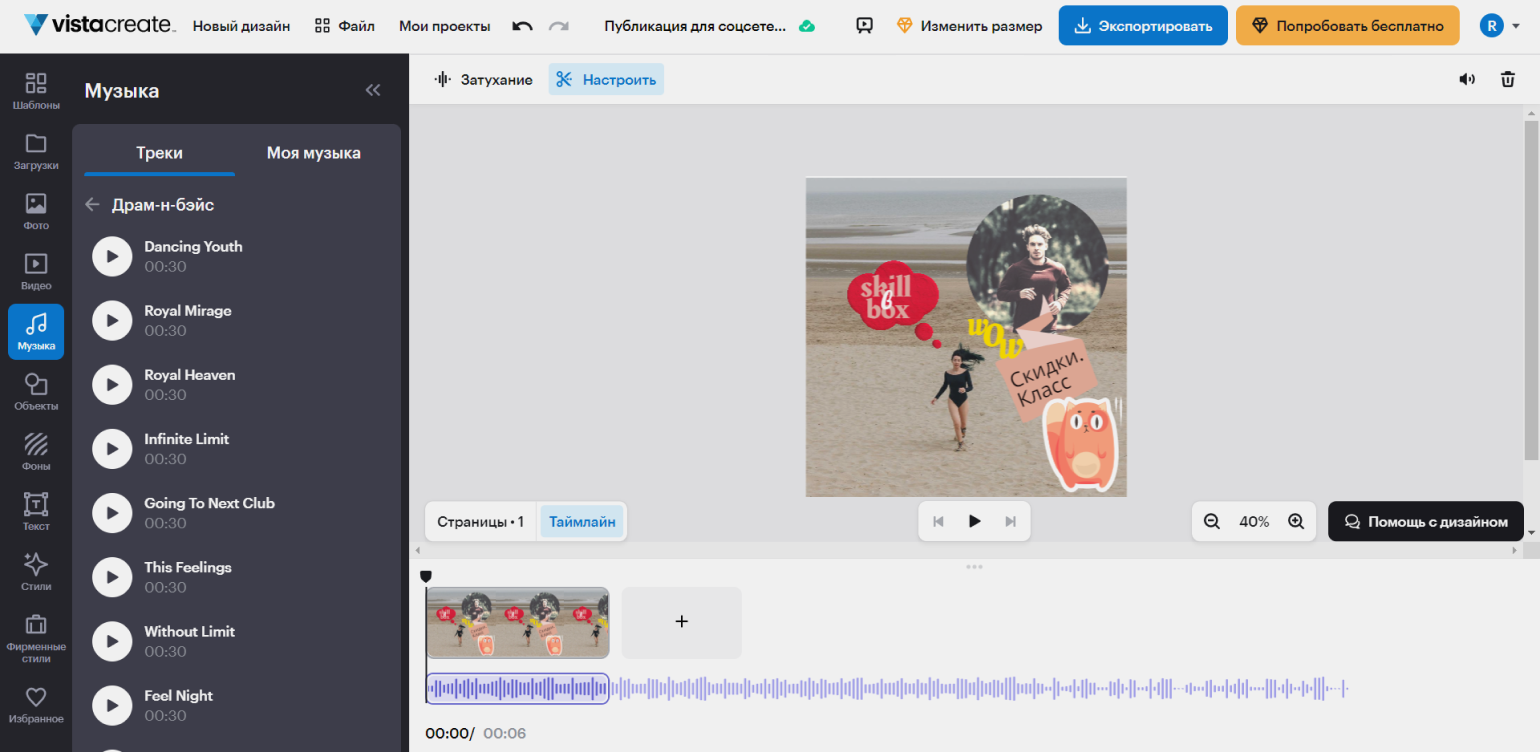1540x752 pixels.
Task: Skip to next page in player
Action: pyautogui.click(x=1011, y=521)
